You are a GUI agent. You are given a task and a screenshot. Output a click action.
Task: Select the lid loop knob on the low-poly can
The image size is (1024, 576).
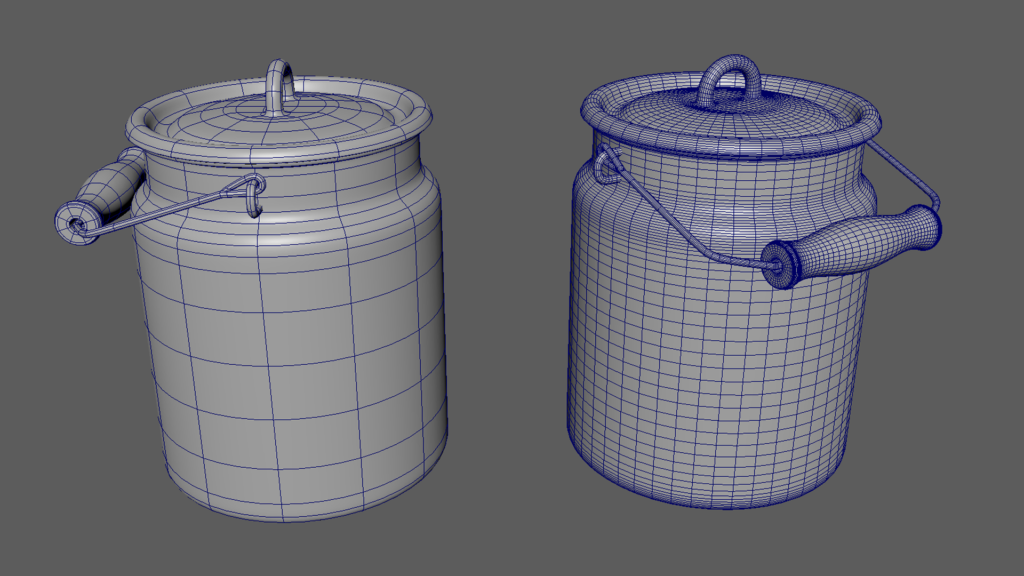pos(280,86)
